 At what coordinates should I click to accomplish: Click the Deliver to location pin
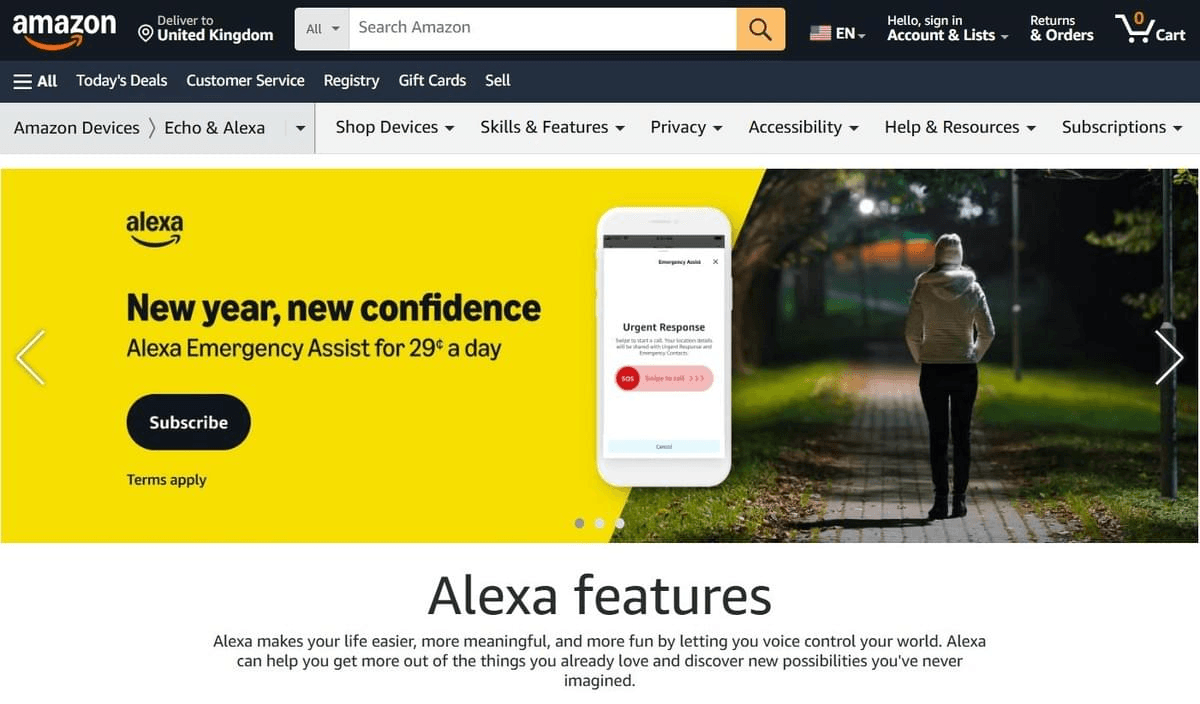(145, 33)
